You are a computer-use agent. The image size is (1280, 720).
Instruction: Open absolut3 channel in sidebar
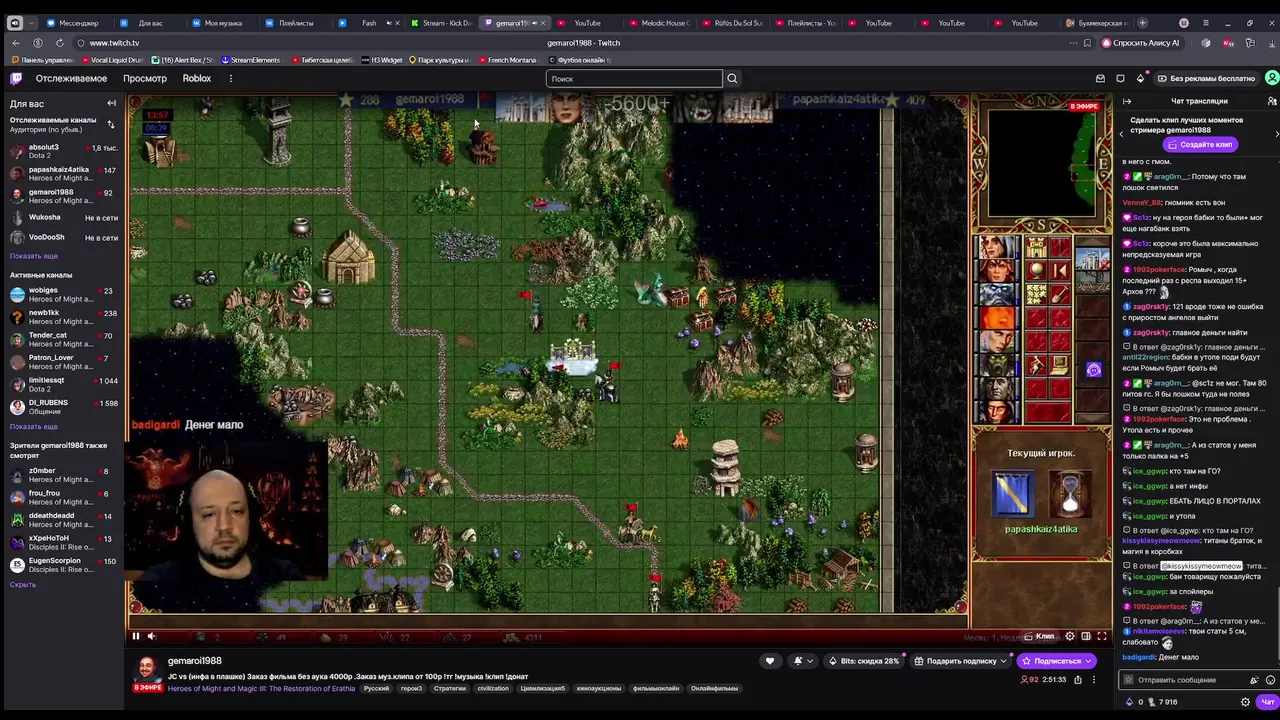tap(63, 151)
